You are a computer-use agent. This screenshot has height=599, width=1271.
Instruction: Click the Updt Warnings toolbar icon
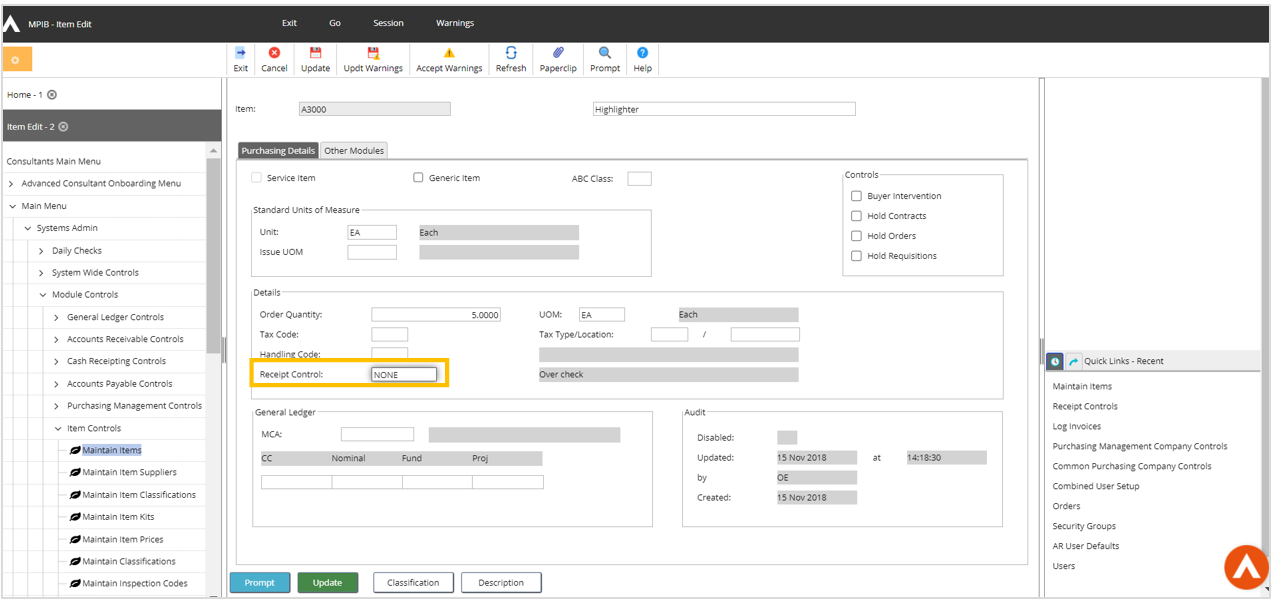(373, 53)
